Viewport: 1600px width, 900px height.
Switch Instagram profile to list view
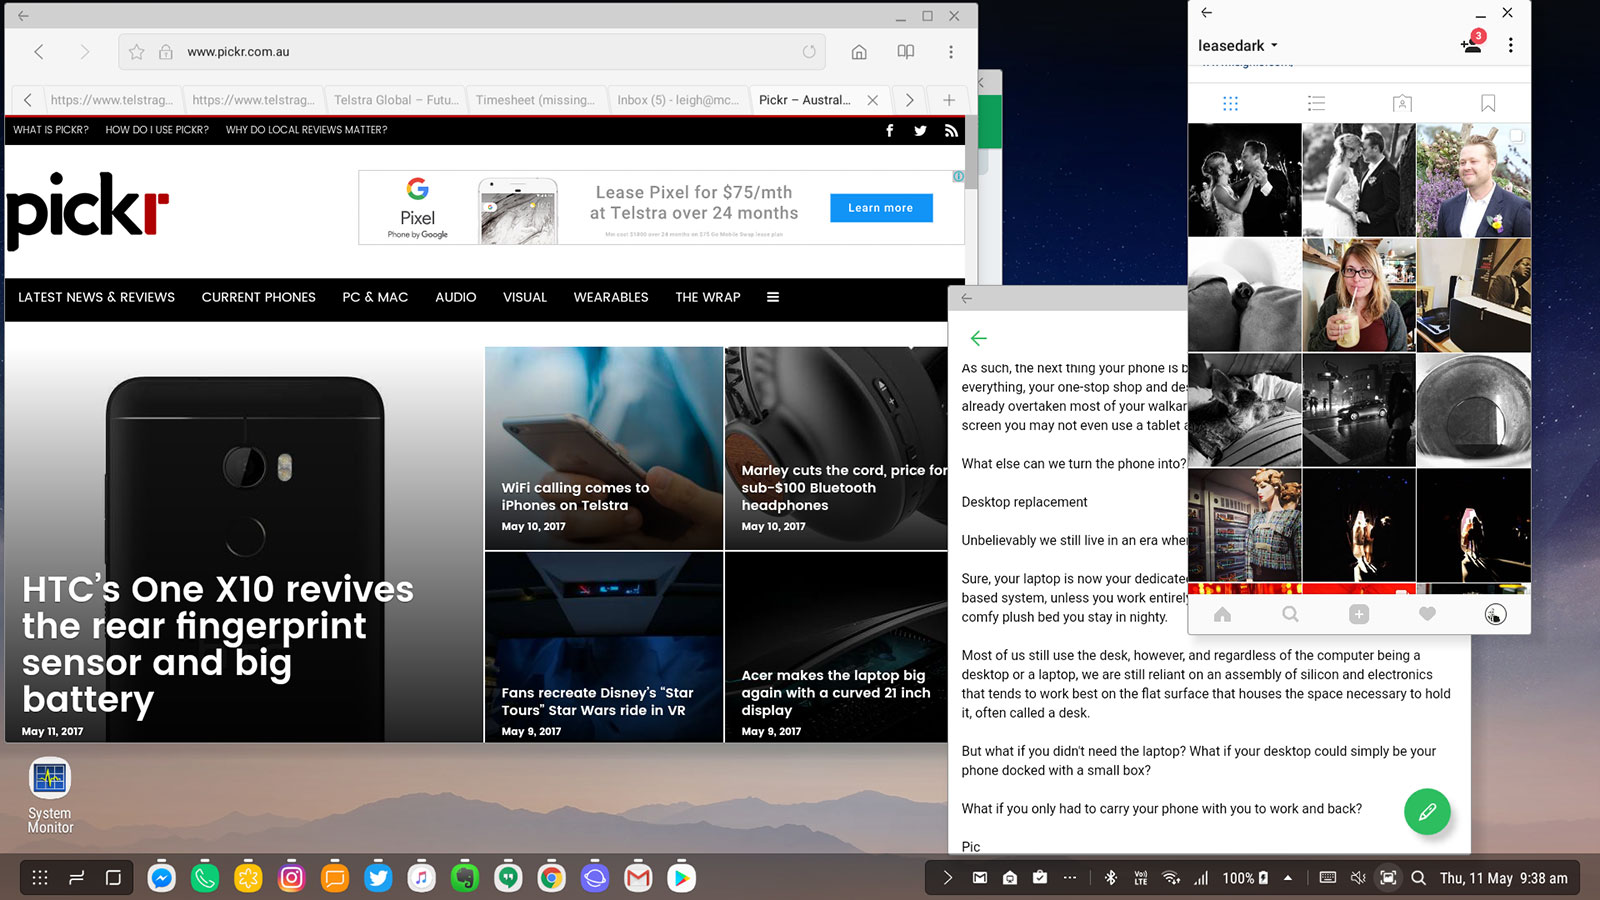1316,103
